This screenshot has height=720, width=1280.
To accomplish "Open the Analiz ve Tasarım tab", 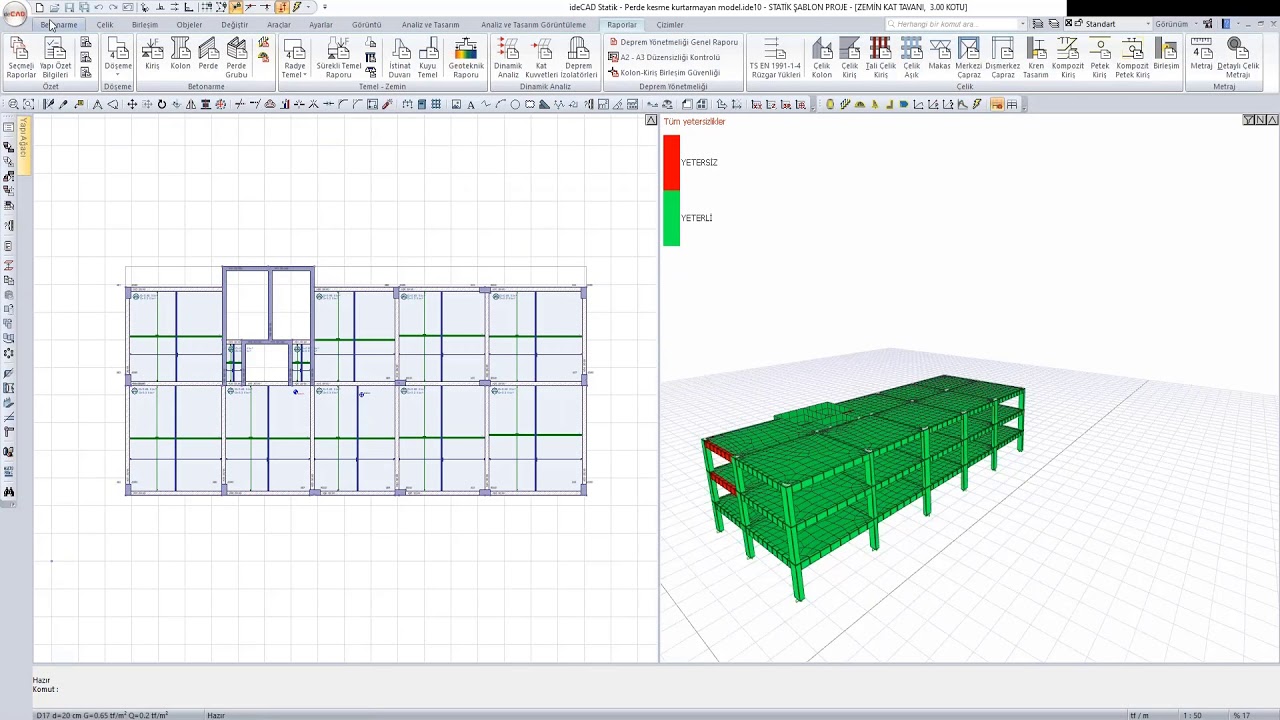I will [430, 25].
